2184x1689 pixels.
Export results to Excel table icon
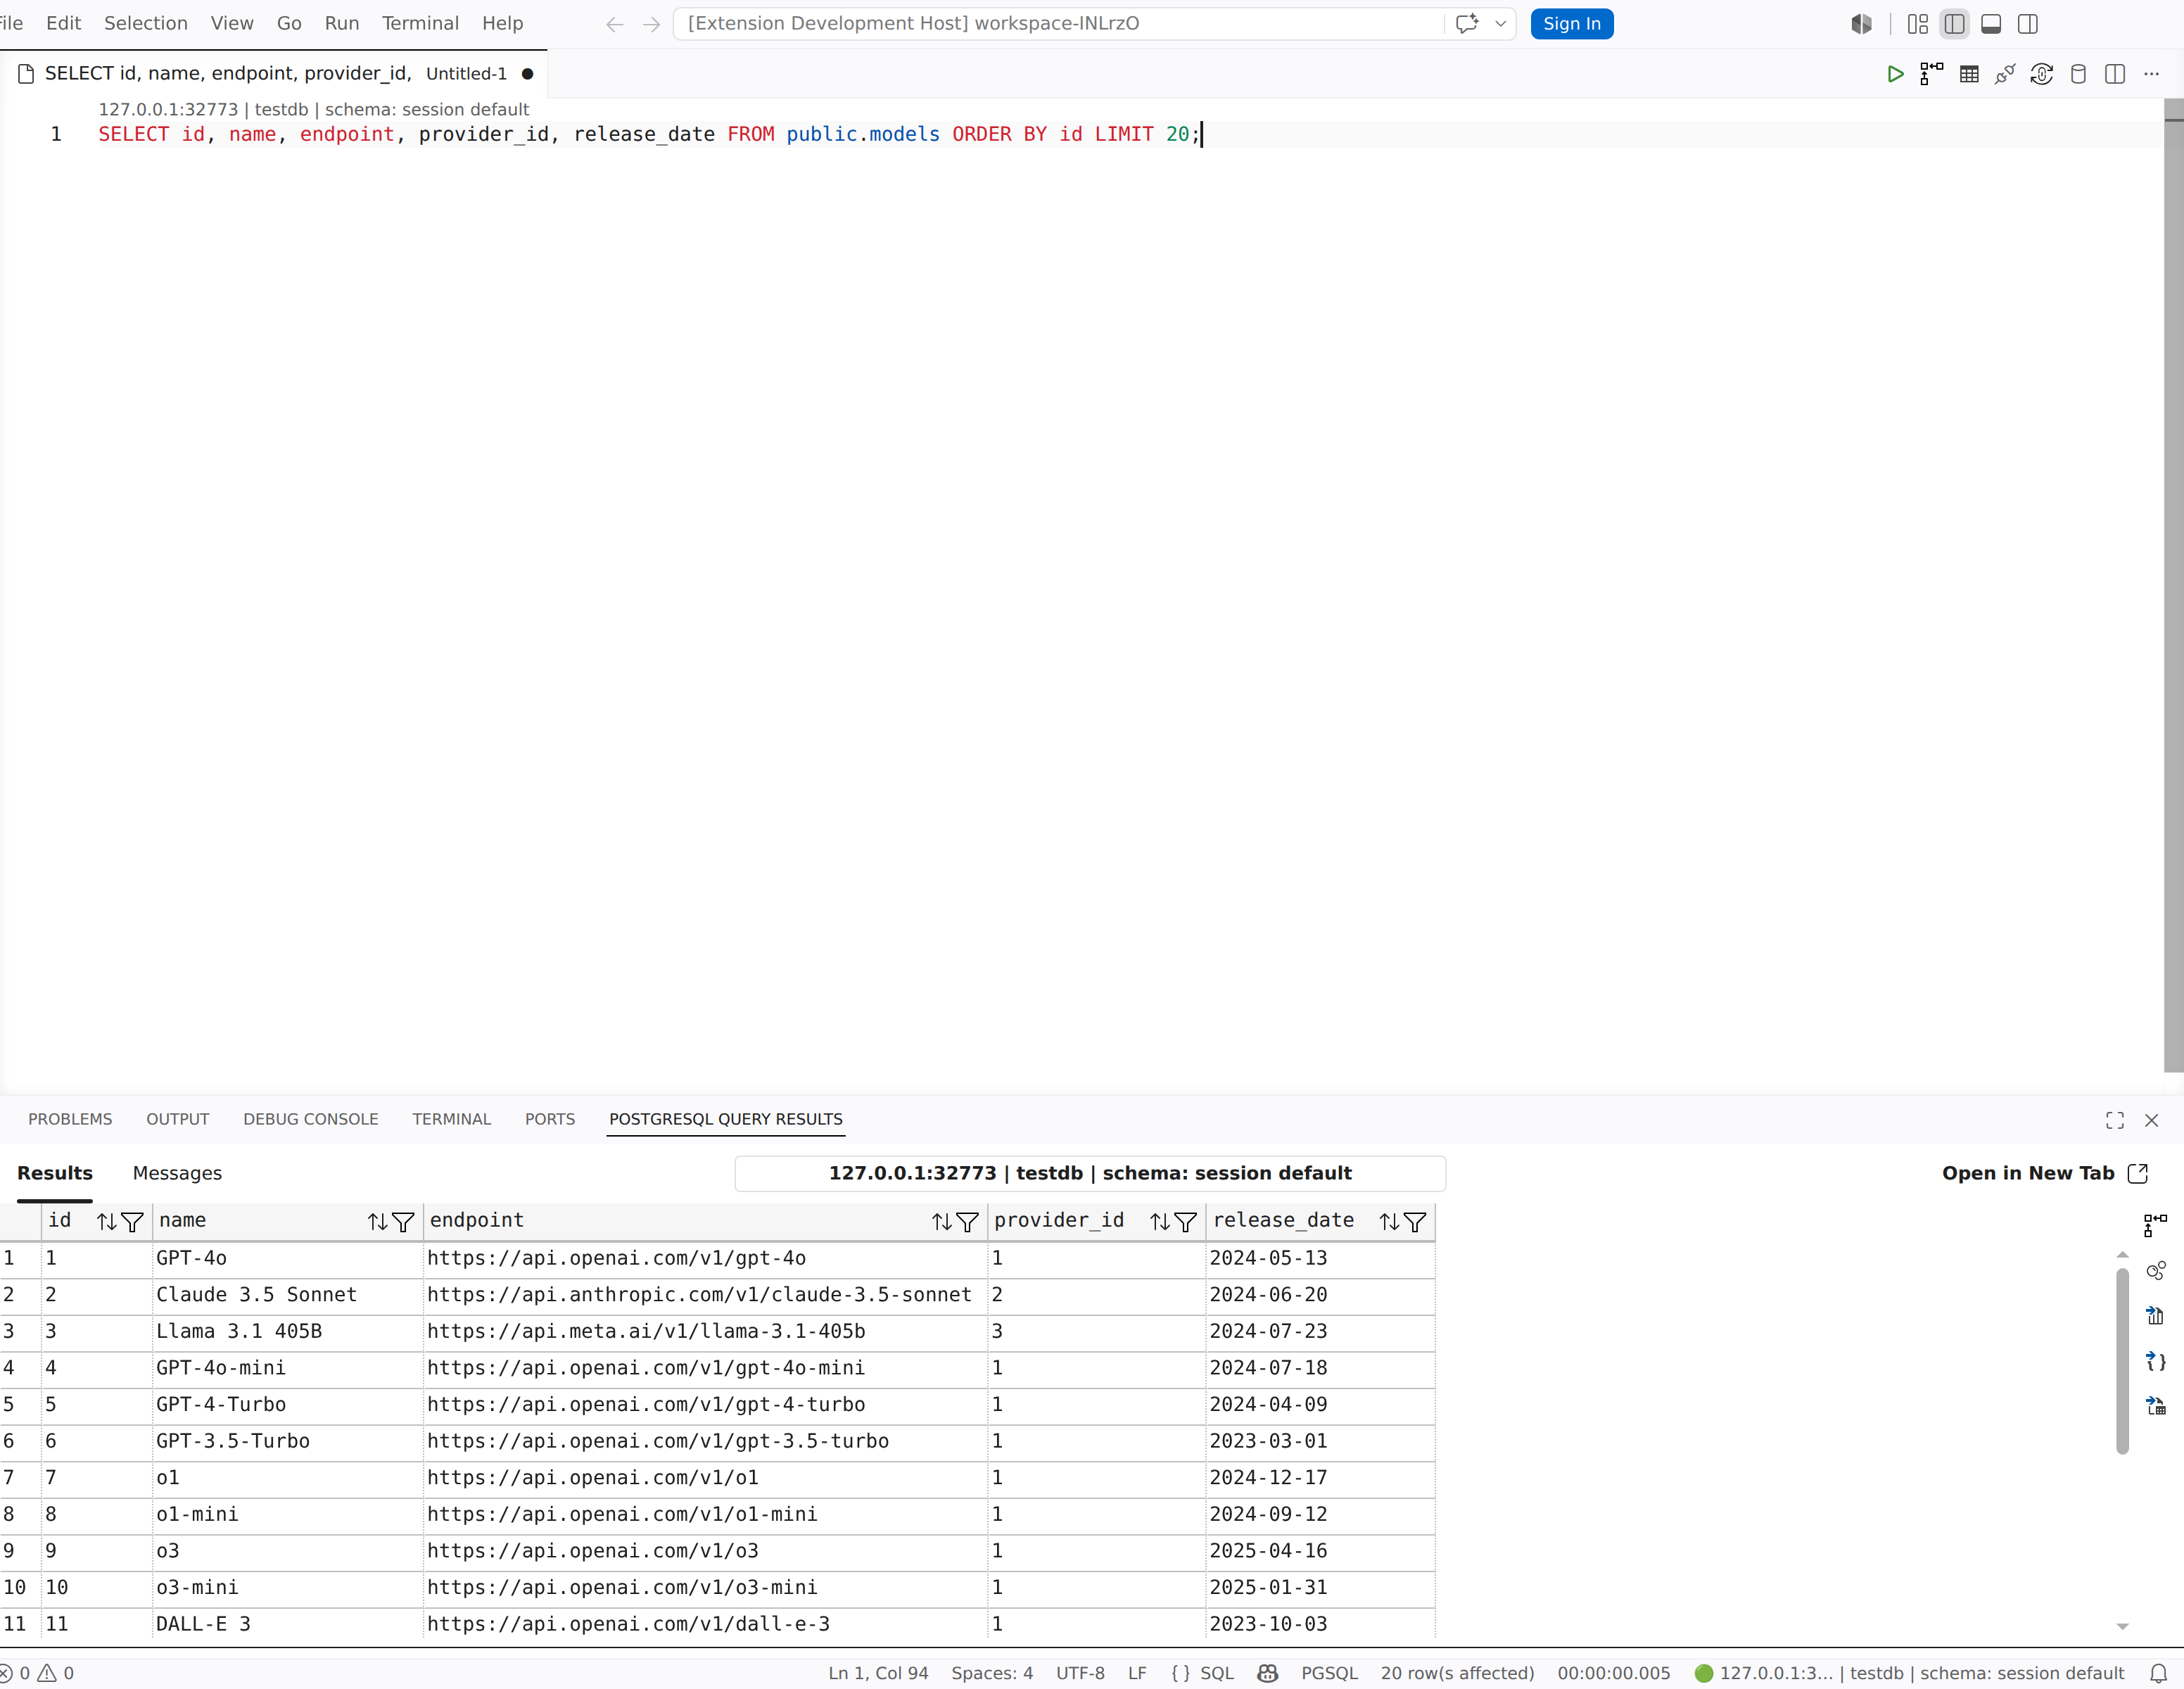pyautogui.click(x=2155, y=1406)
